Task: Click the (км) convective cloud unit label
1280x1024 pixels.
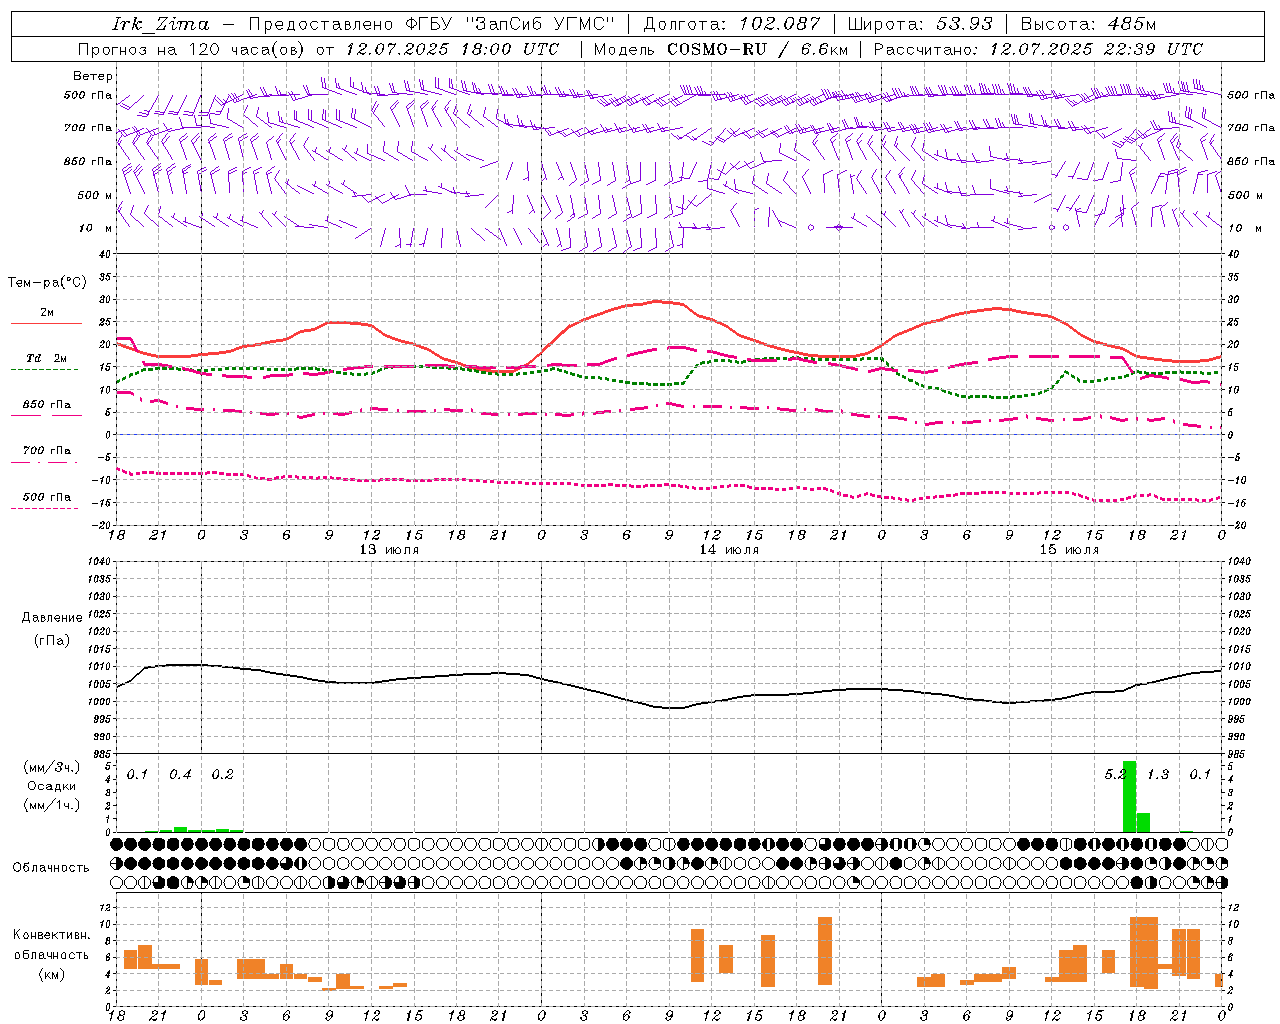Action: [x=52, y=974]
